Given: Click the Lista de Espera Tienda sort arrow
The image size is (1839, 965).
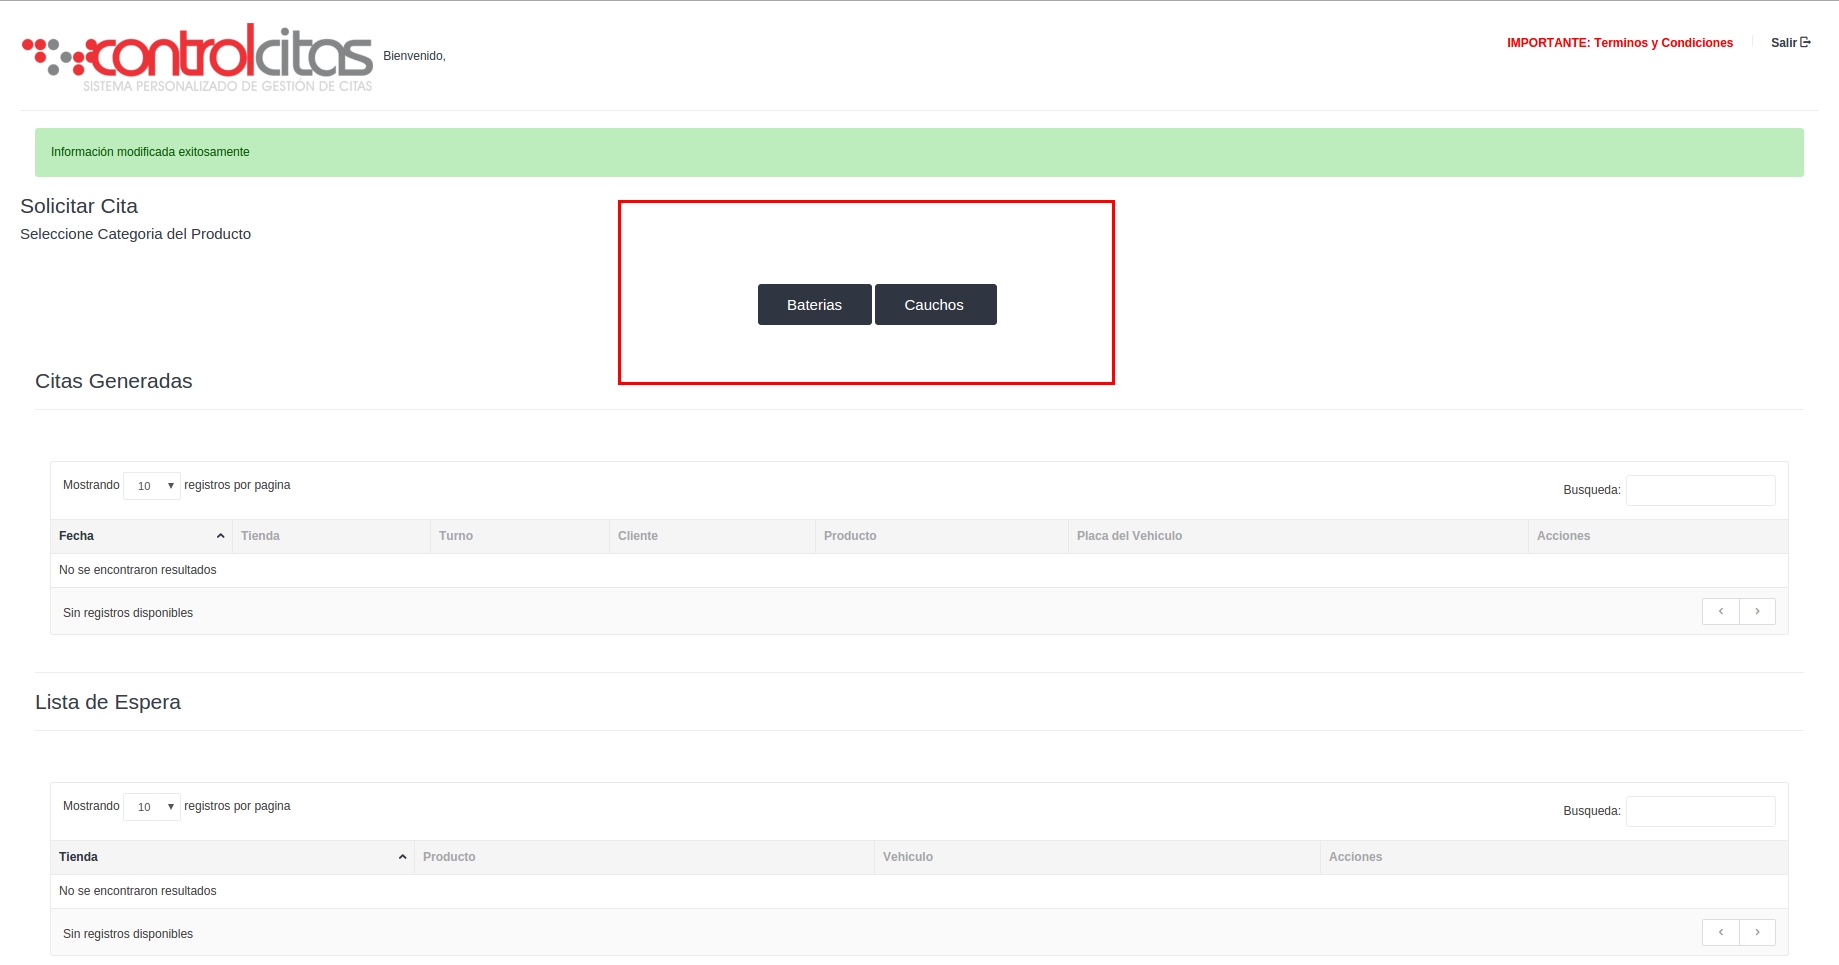Looking at the screenshot, I should 402,857.
